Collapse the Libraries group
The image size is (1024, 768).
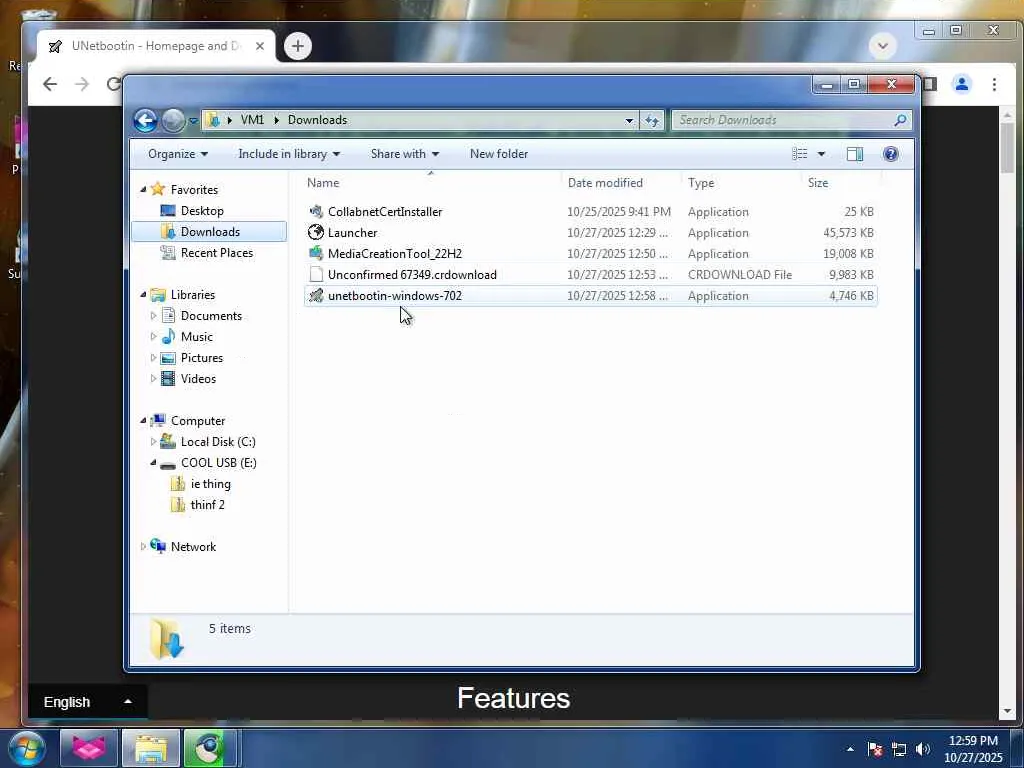[x=144, y=295]
